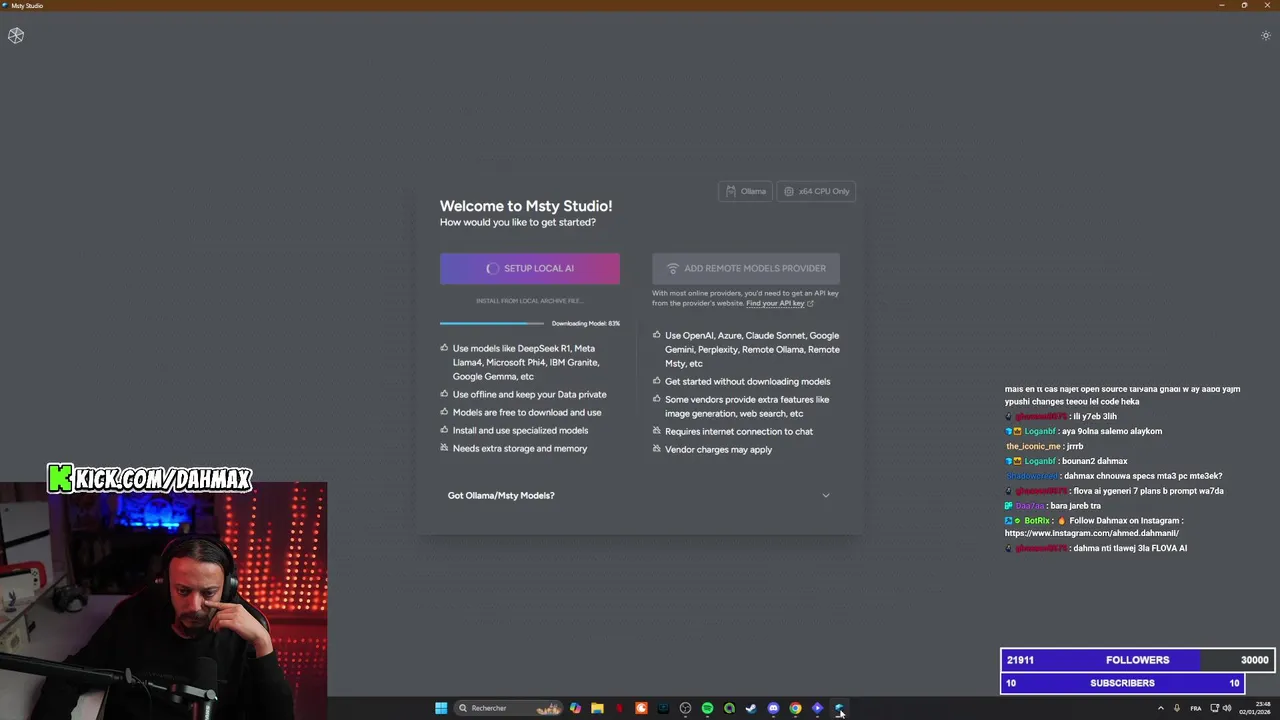Screen dimensions: 1280x720
Task: Click the Ollama llama icon
Action: pyautogui.click(x=731, y=191)
